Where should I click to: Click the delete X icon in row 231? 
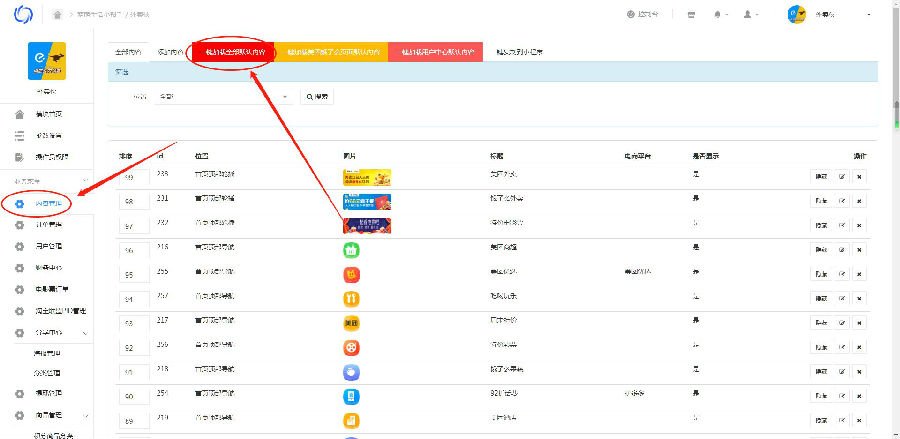pos(859,201)
